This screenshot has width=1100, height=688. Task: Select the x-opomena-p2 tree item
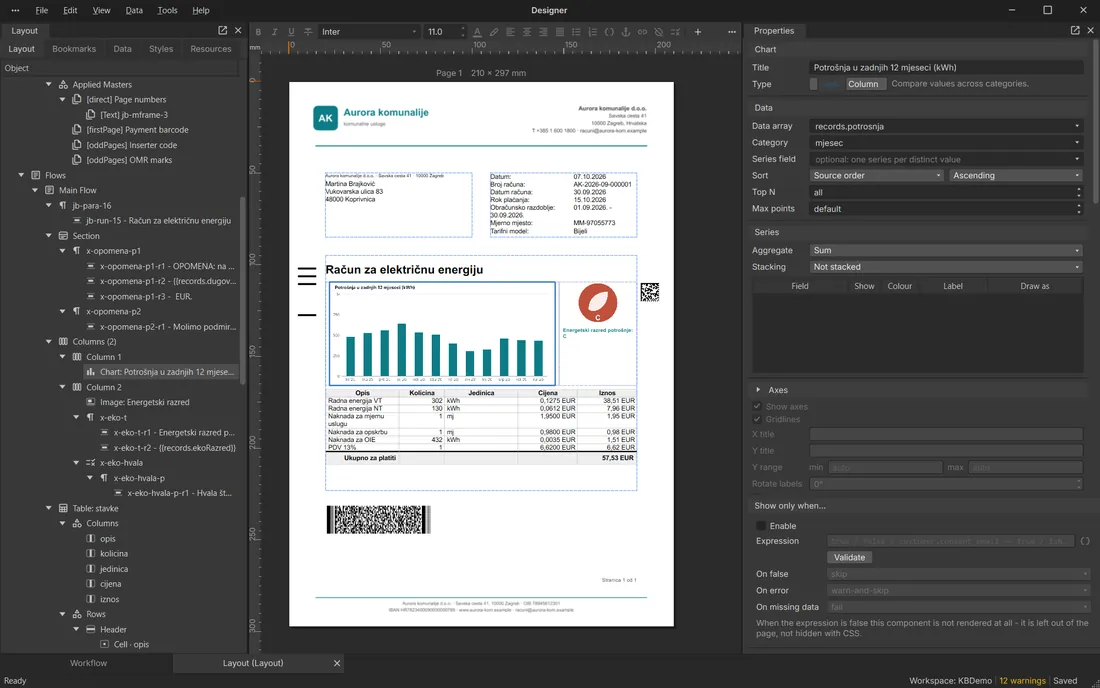pos(113,311)
